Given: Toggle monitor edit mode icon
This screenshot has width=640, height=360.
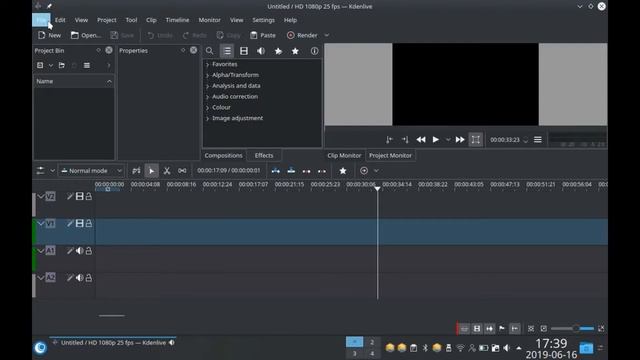Looking at the screenshot, I should coord(476,140).
